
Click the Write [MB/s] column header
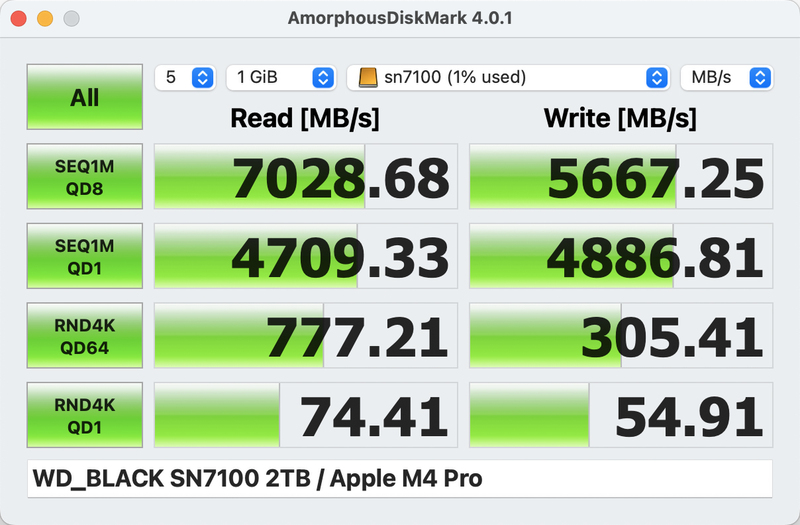tap(620, 118)
